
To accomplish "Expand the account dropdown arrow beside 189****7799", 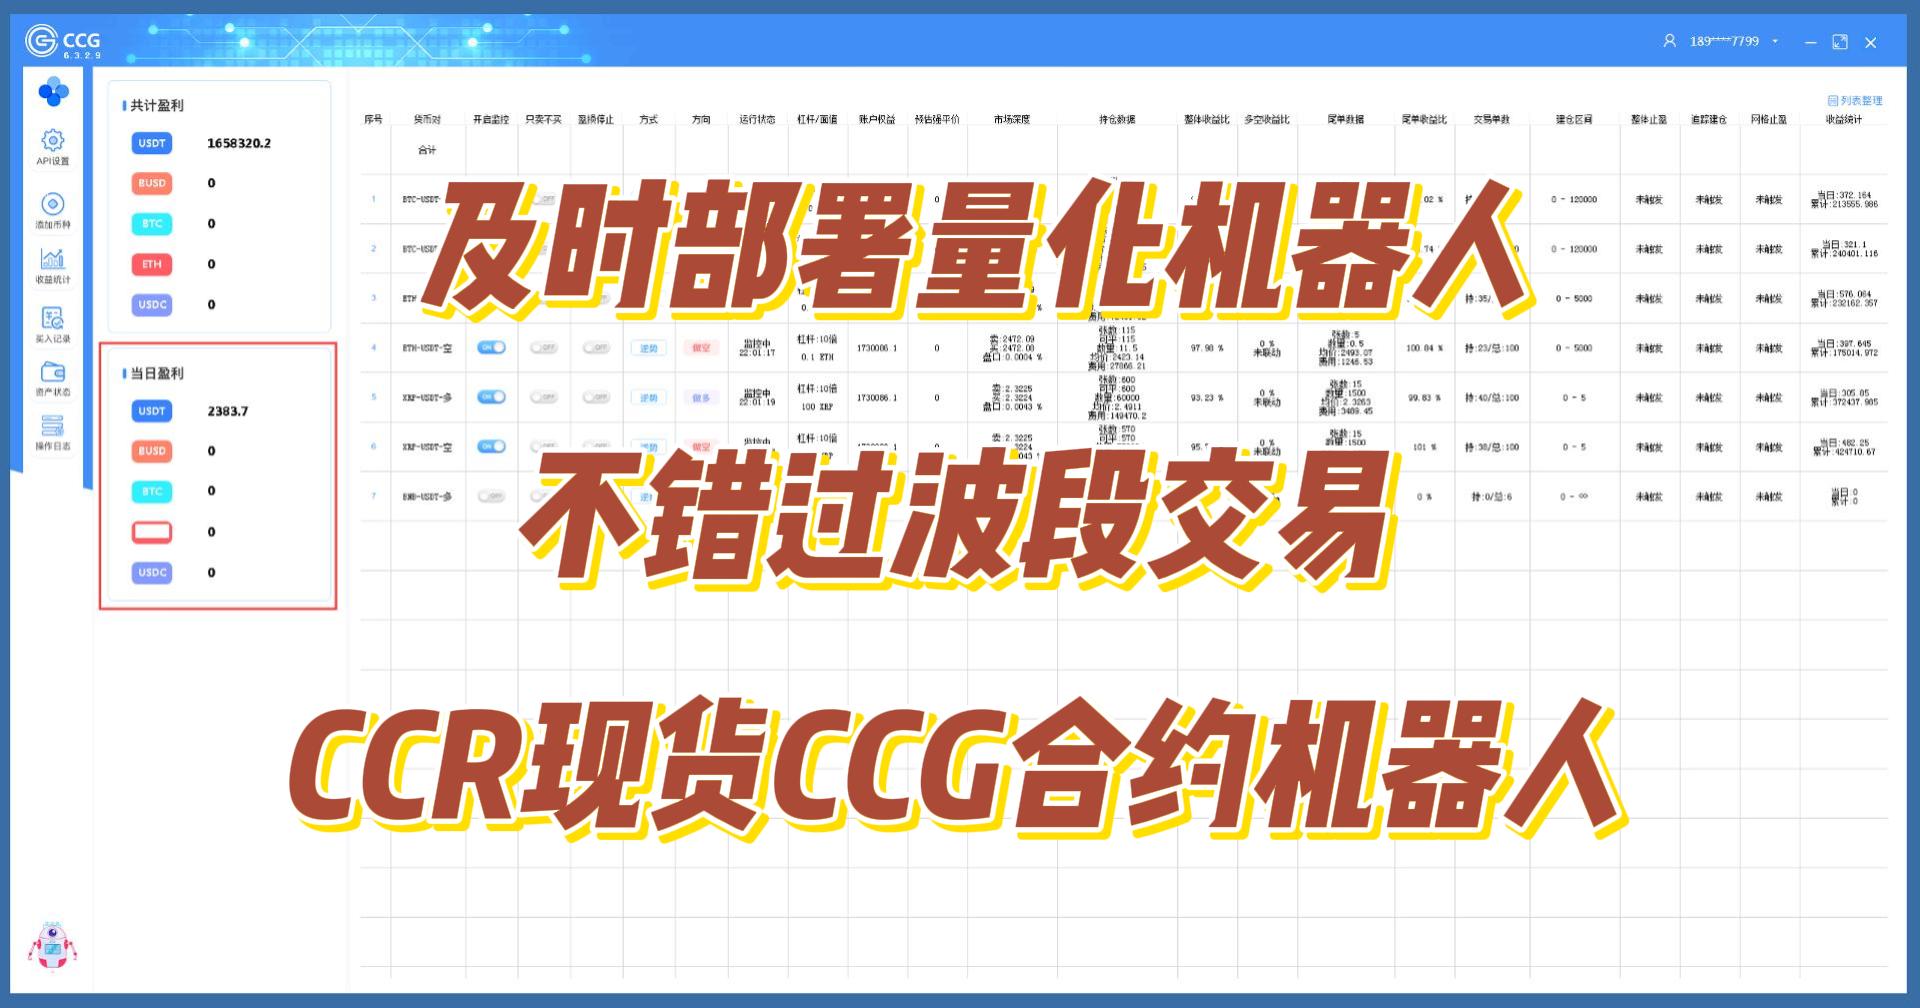I will 1775,42.
